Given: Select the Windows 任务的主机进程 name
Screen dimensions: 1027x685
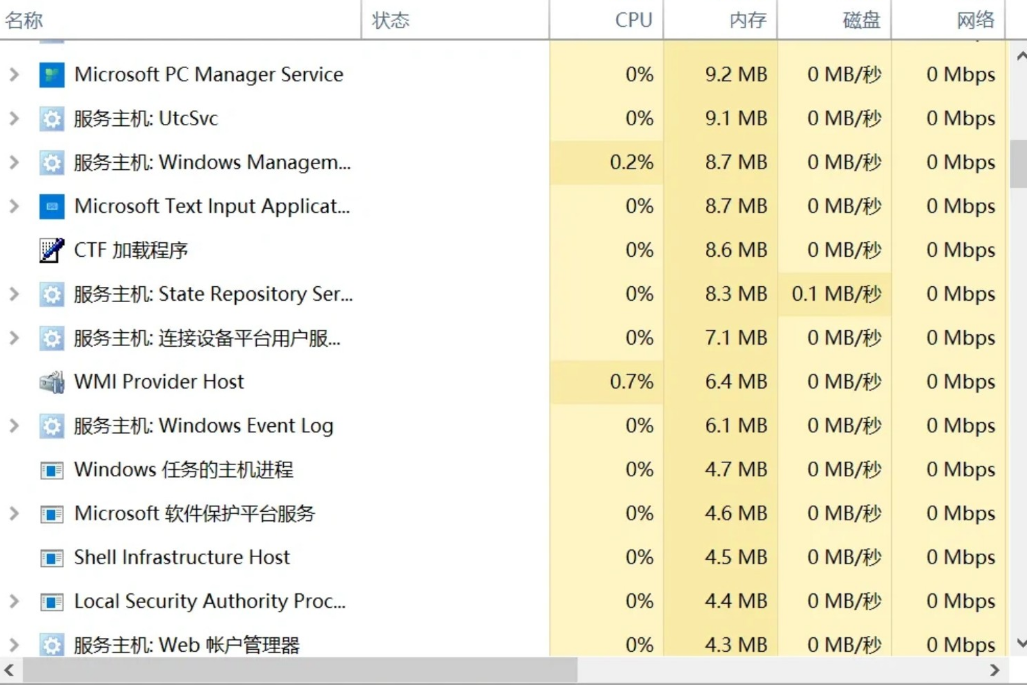Looking at the screenshot, I should (183, 470).
